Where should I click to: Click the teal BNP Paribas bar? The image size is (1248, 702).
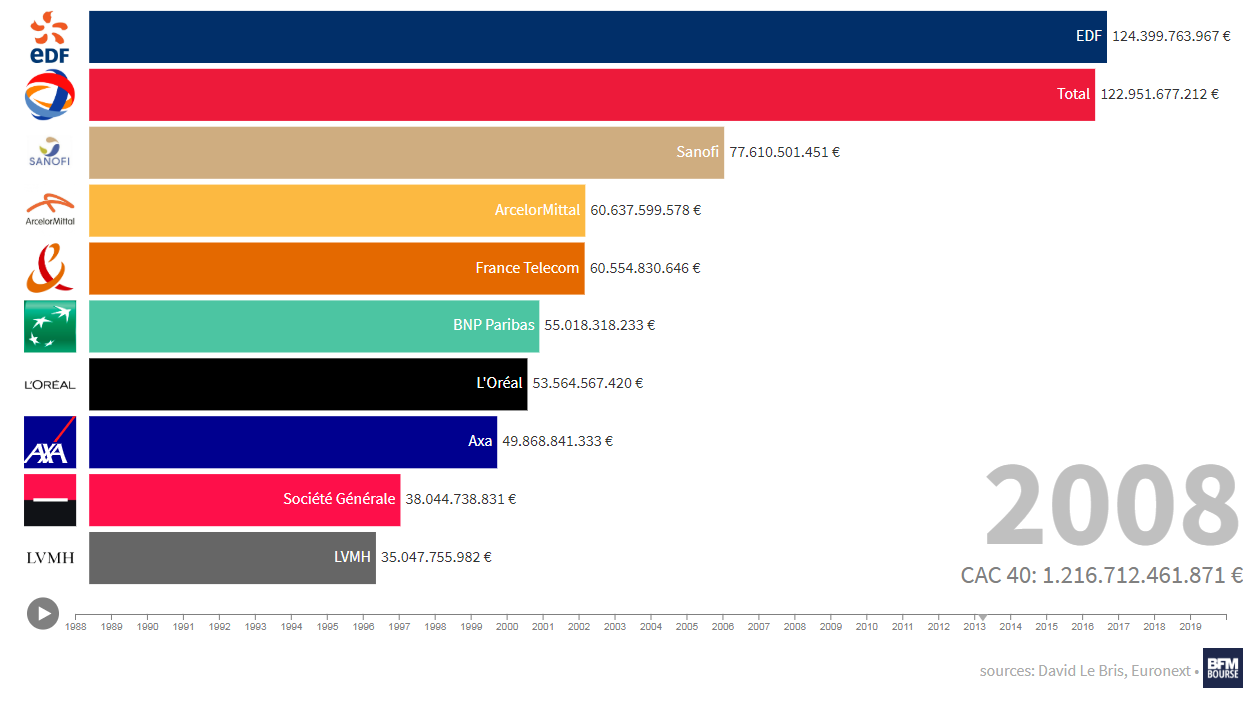314,326
